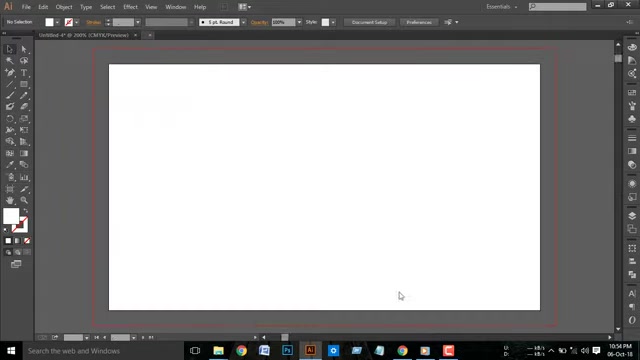Select the Pen tool

10,73
